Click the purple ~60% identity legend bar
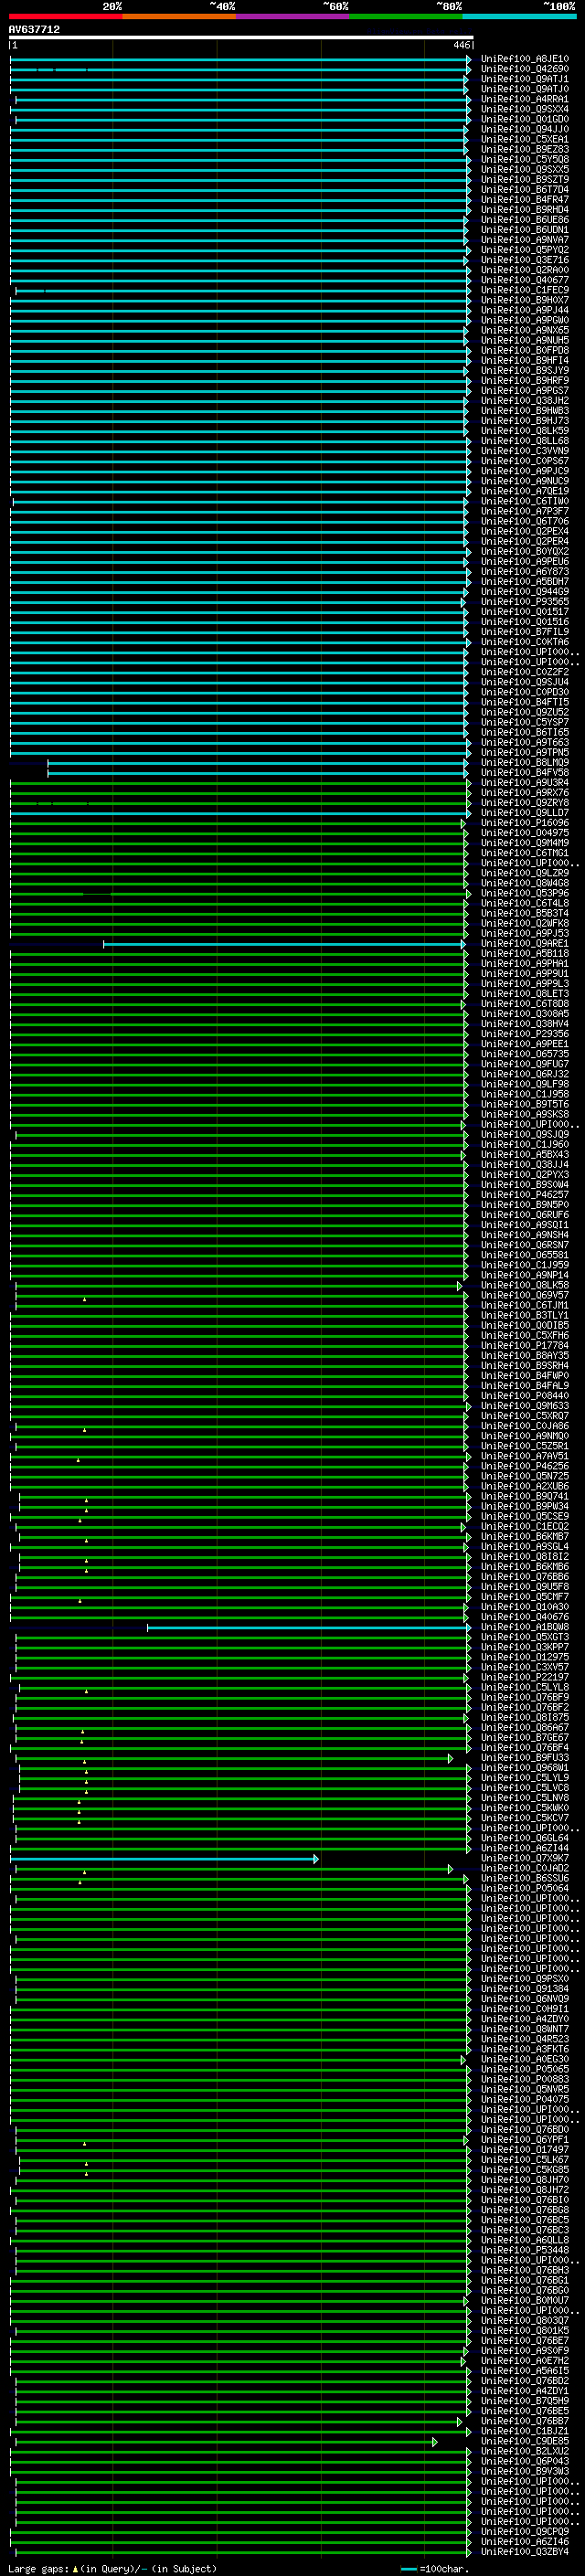This screenshot has height=2576, width=585. pyautogui.click(x=293, y=16)
